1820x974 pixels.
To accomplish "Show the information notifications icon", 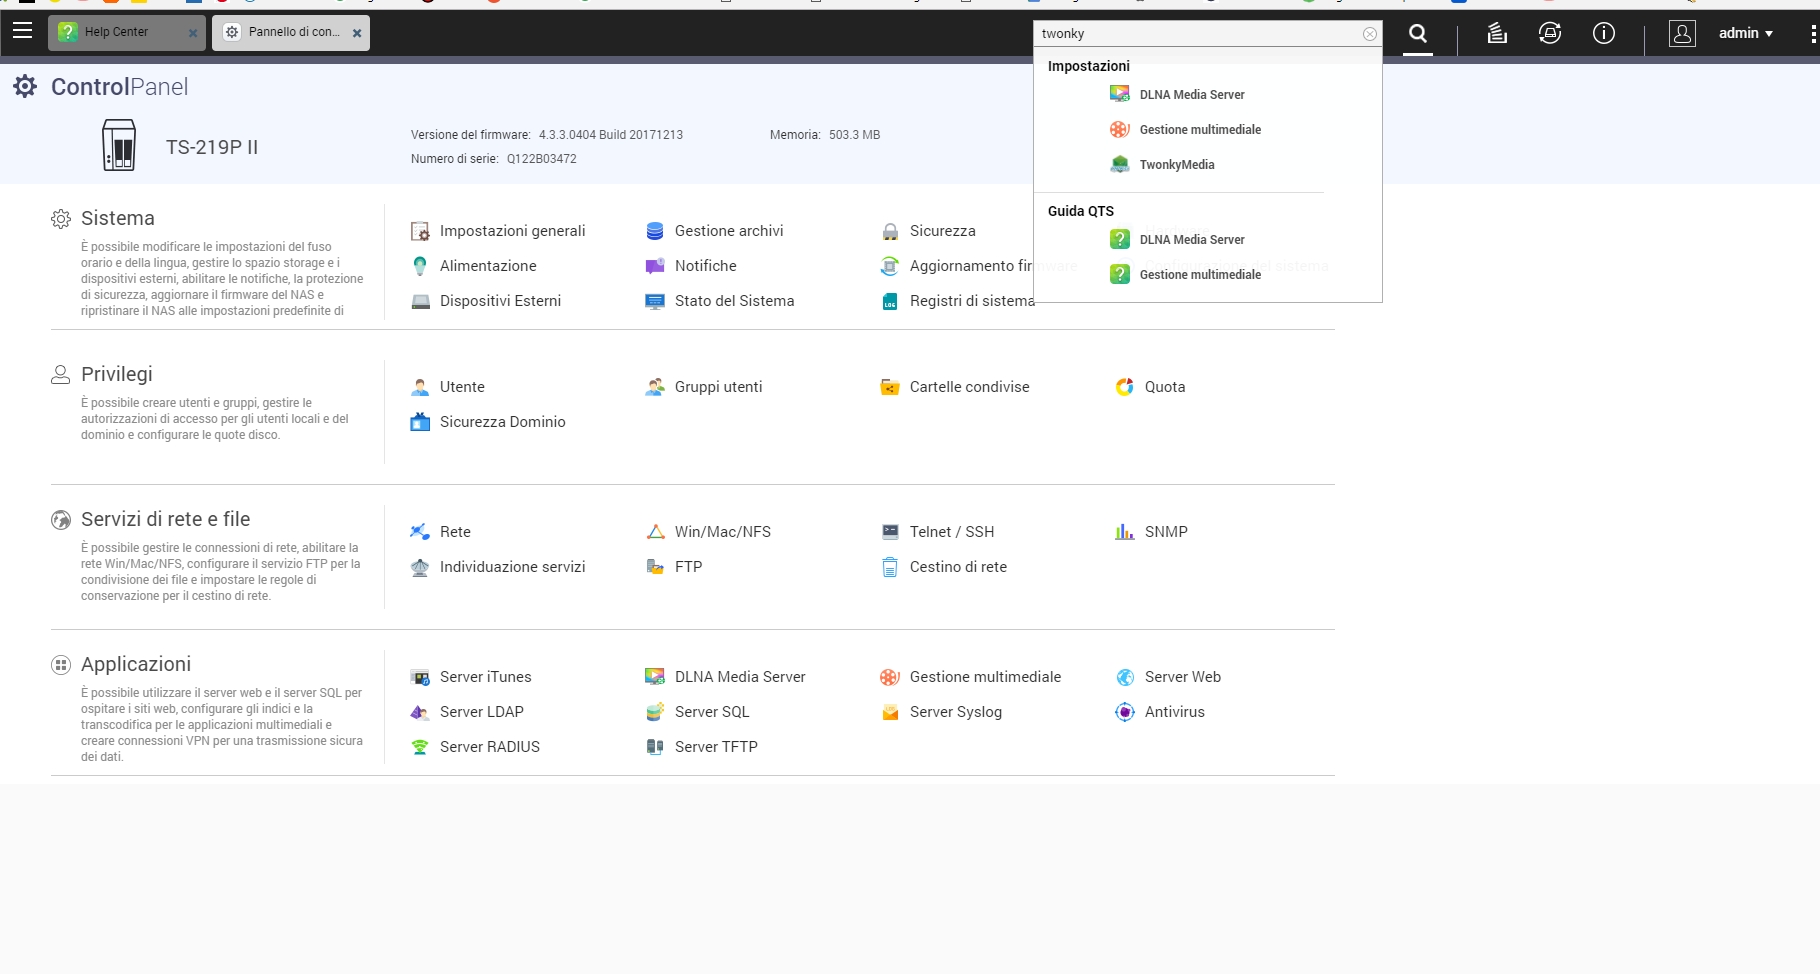I will coord(1603,34).
